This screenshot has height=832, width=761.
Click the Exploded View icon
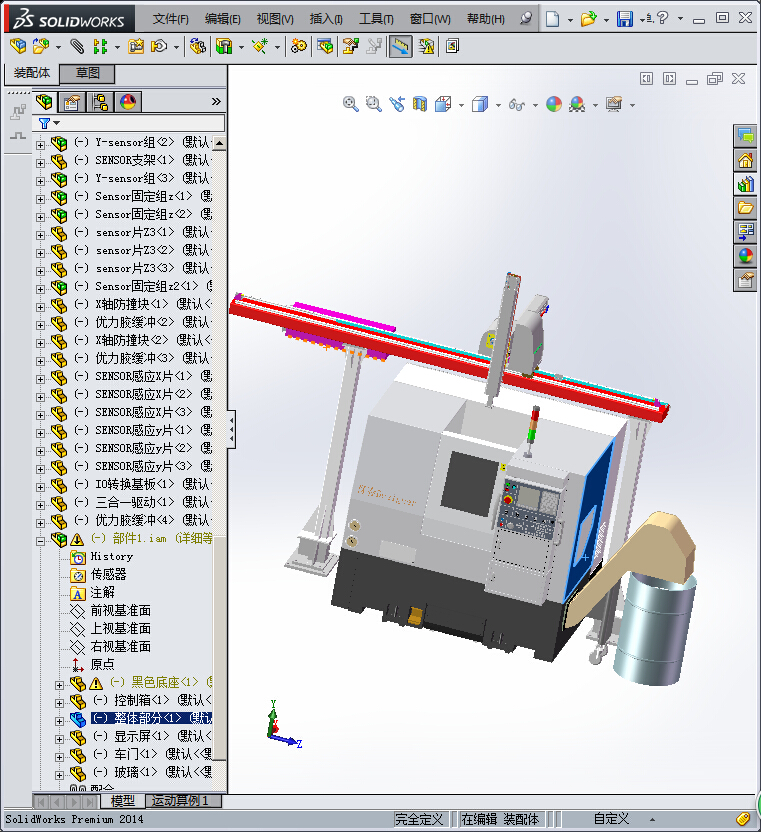click(350, 47)
